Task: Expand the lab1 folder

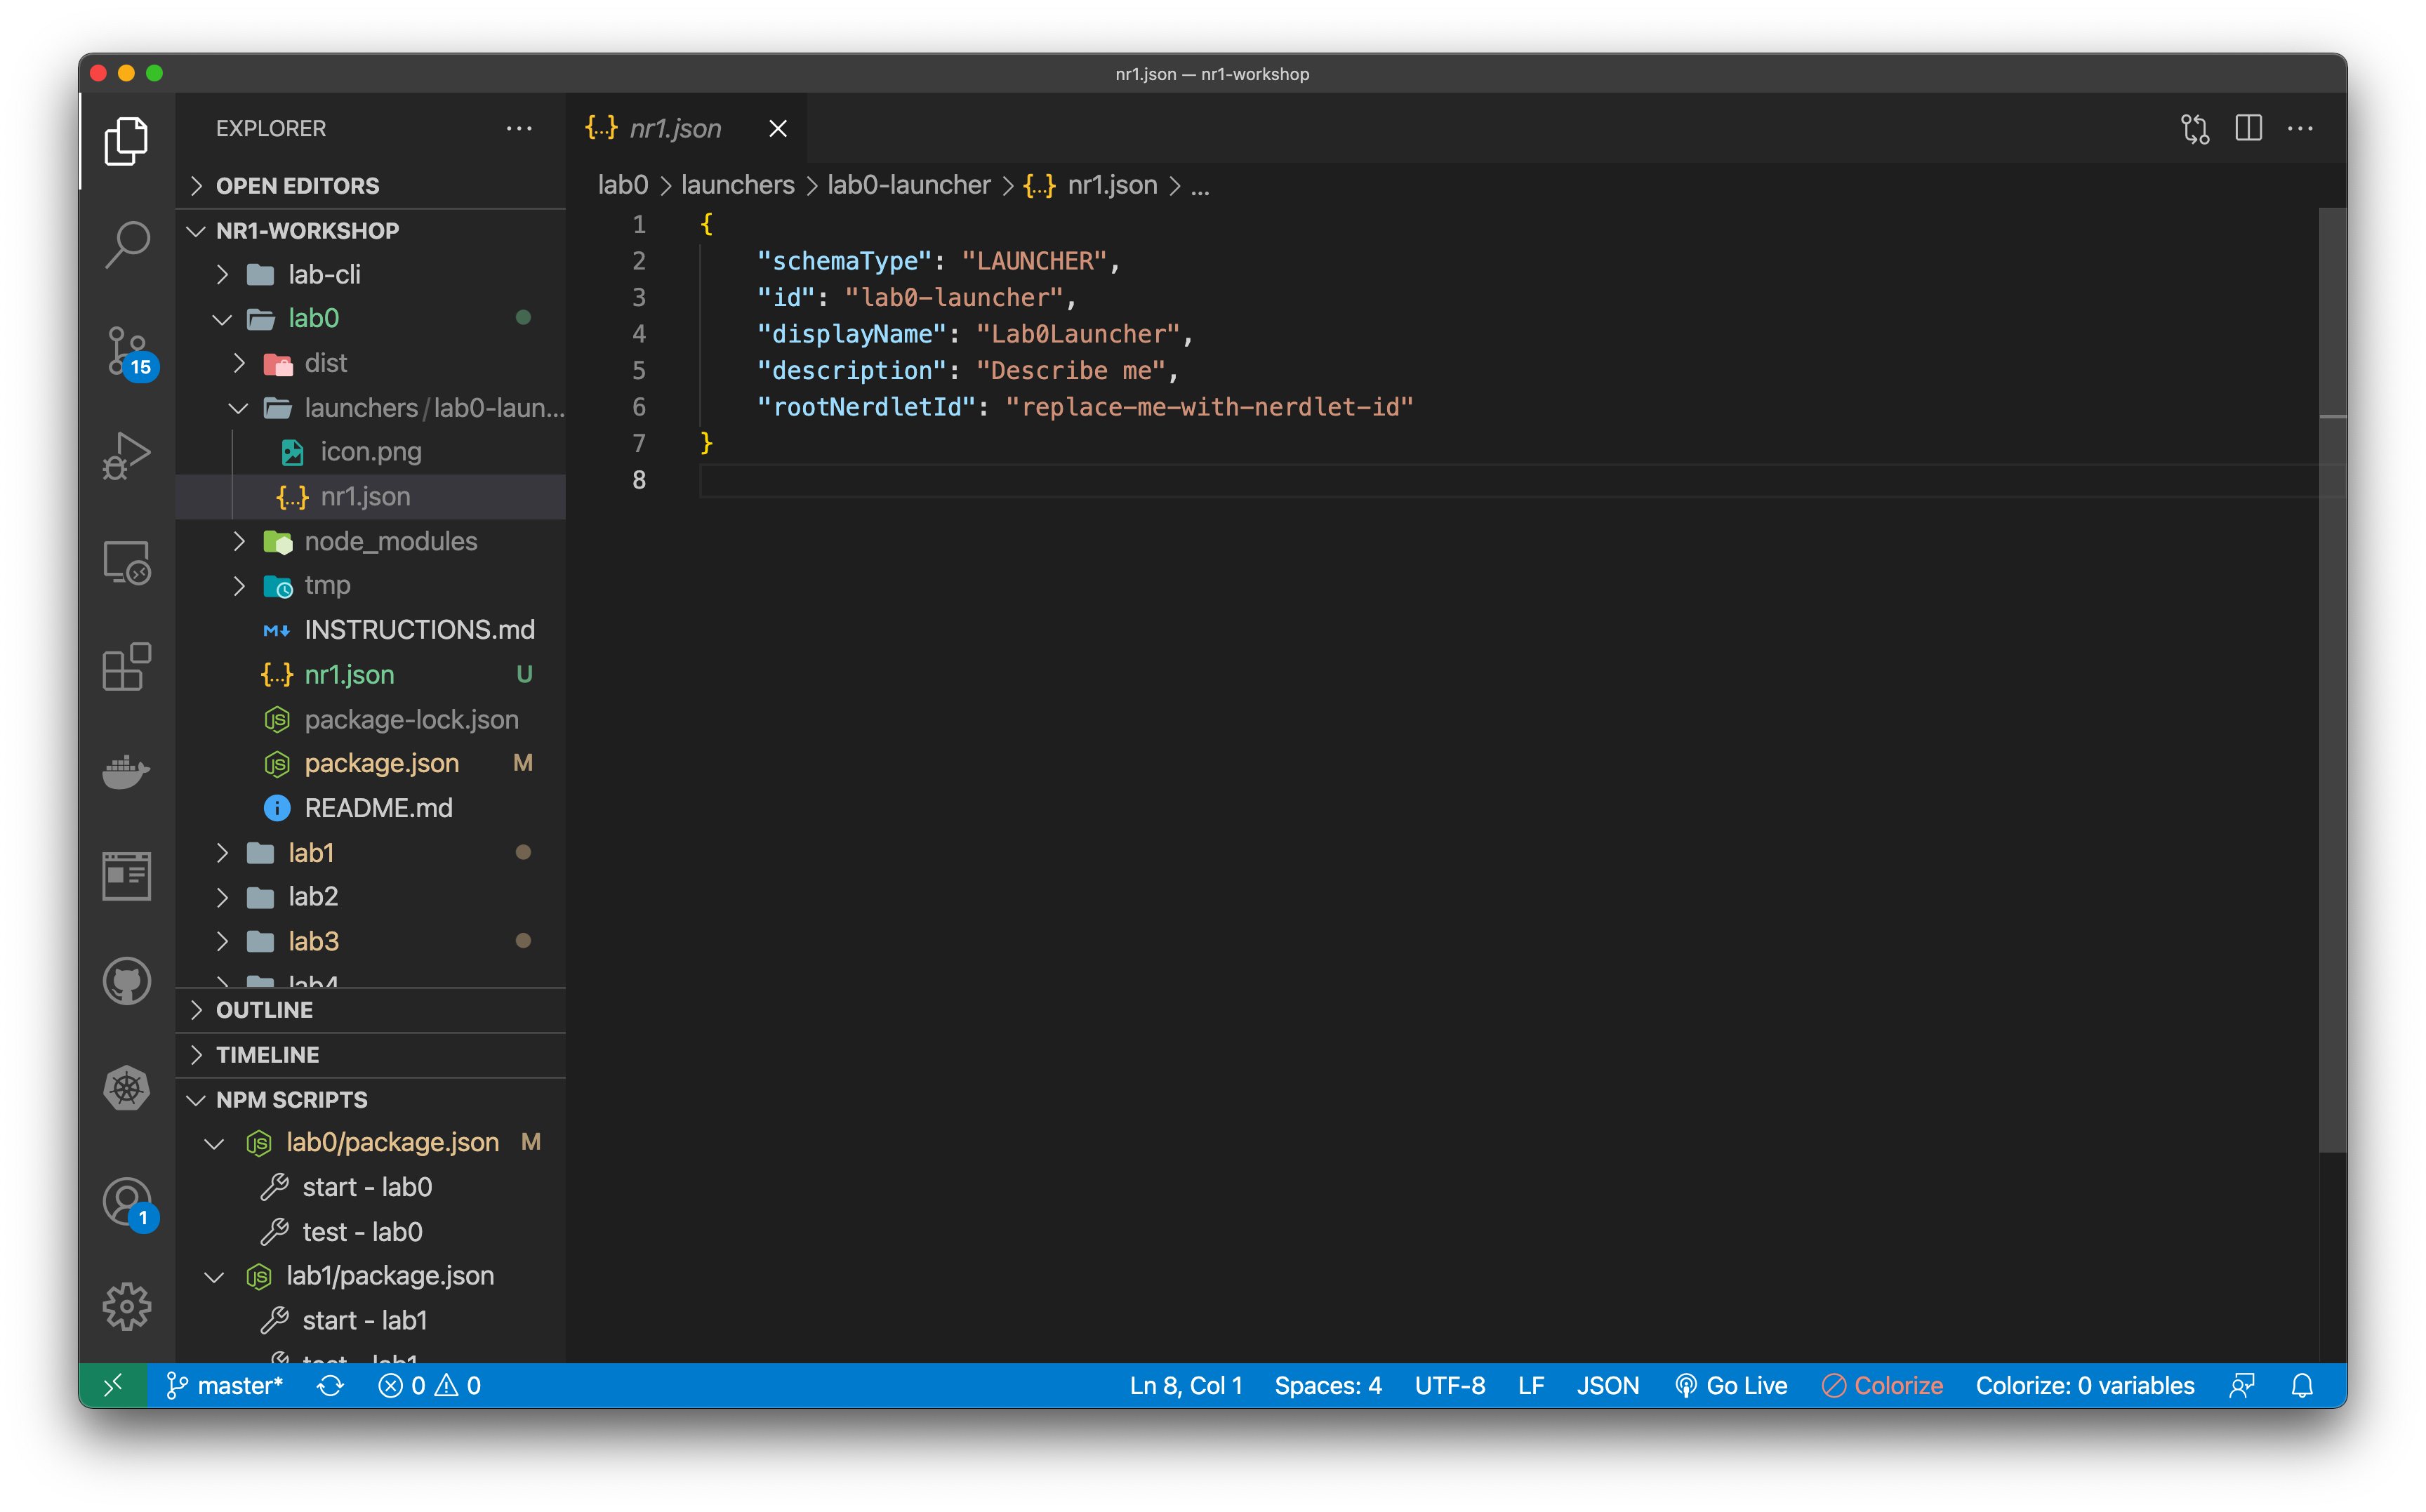Action: point(310,852)
